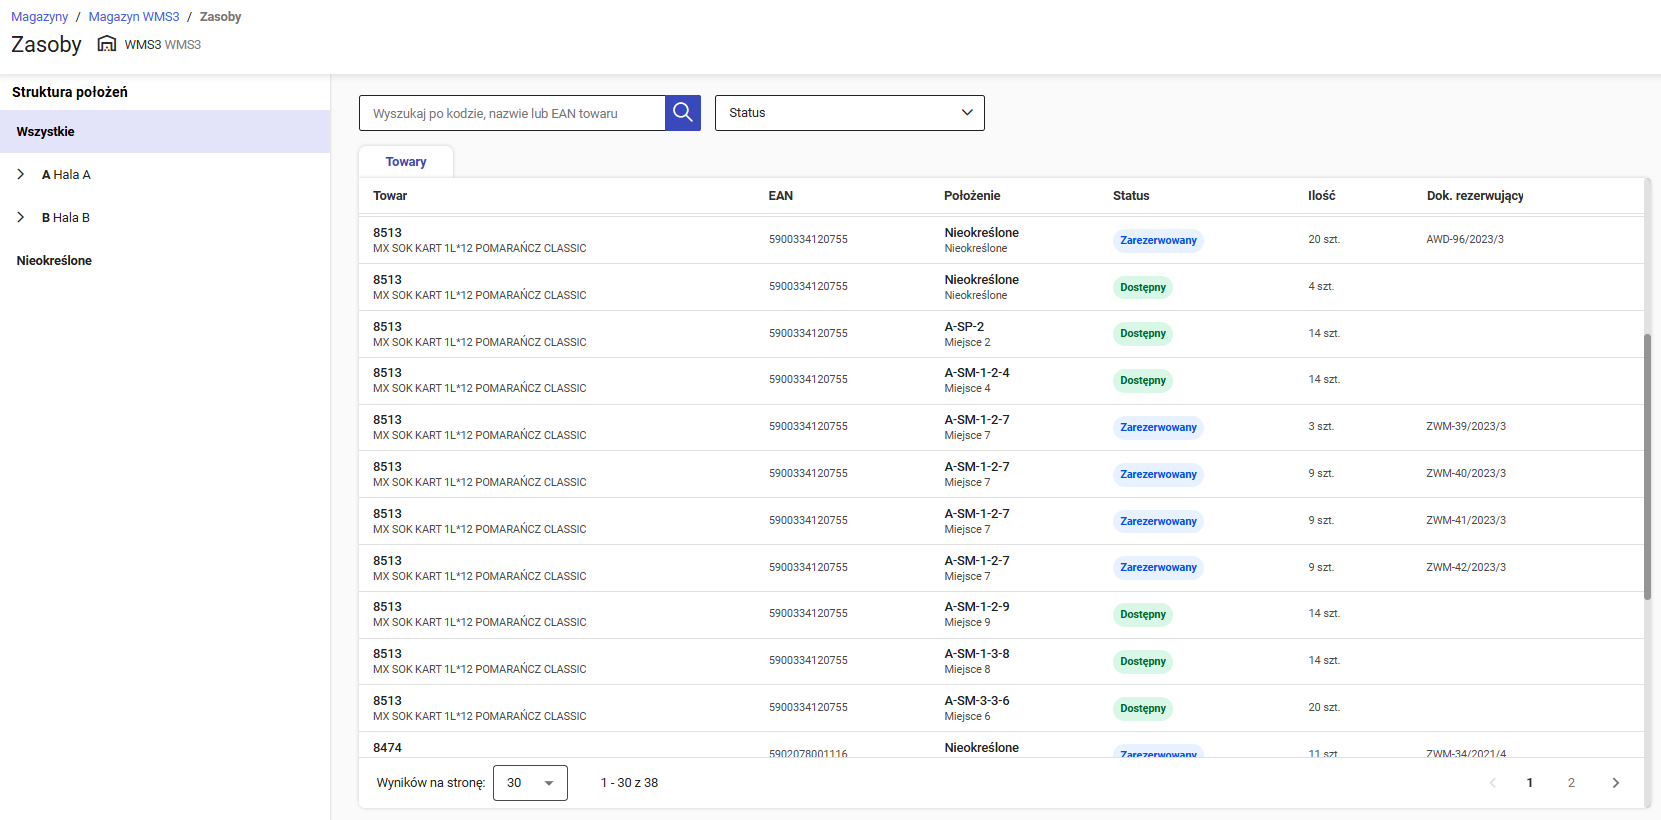Go to page 2 of results
Viewport: 1661px width, 820px height.
(x=1571, y=783)
